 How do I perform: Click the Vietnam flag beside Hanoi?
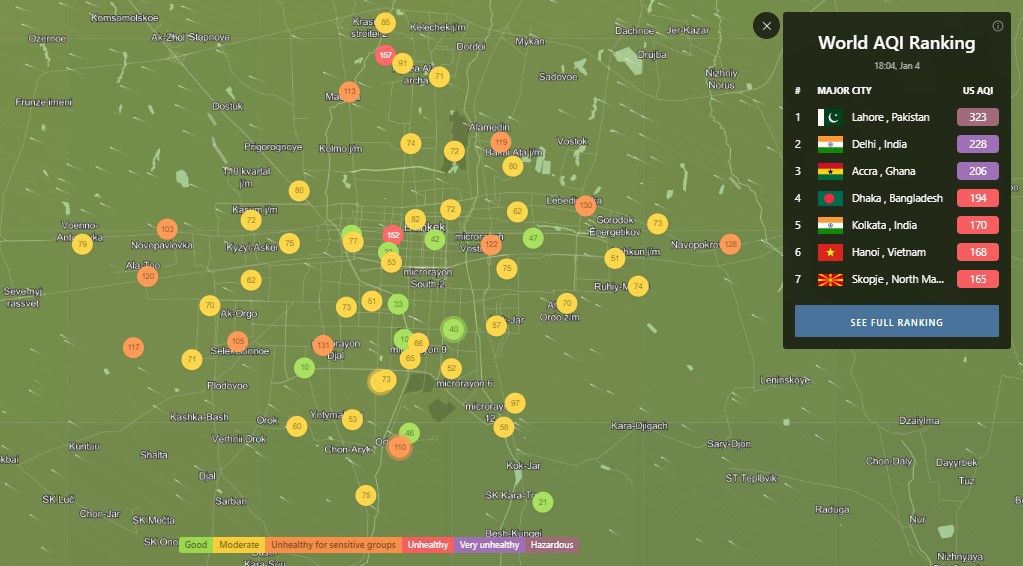pyautogui.click(x=830, y=252)
